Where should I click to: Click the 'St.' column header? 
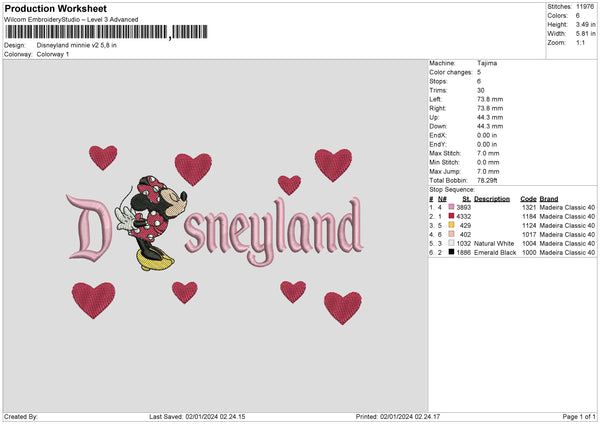point(466,199)
